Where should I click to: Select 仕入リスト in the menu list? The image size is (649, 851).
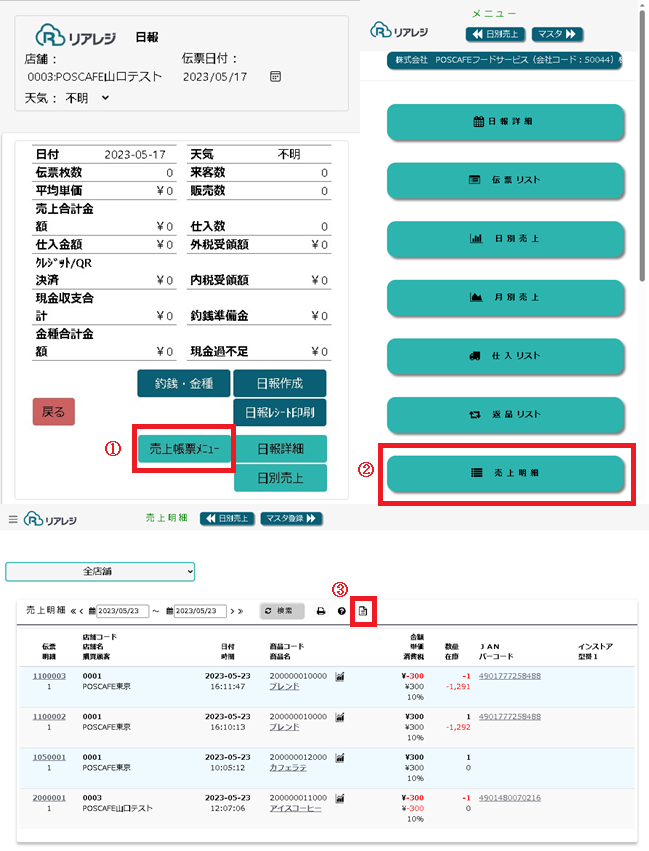click(x=505, y=356)
